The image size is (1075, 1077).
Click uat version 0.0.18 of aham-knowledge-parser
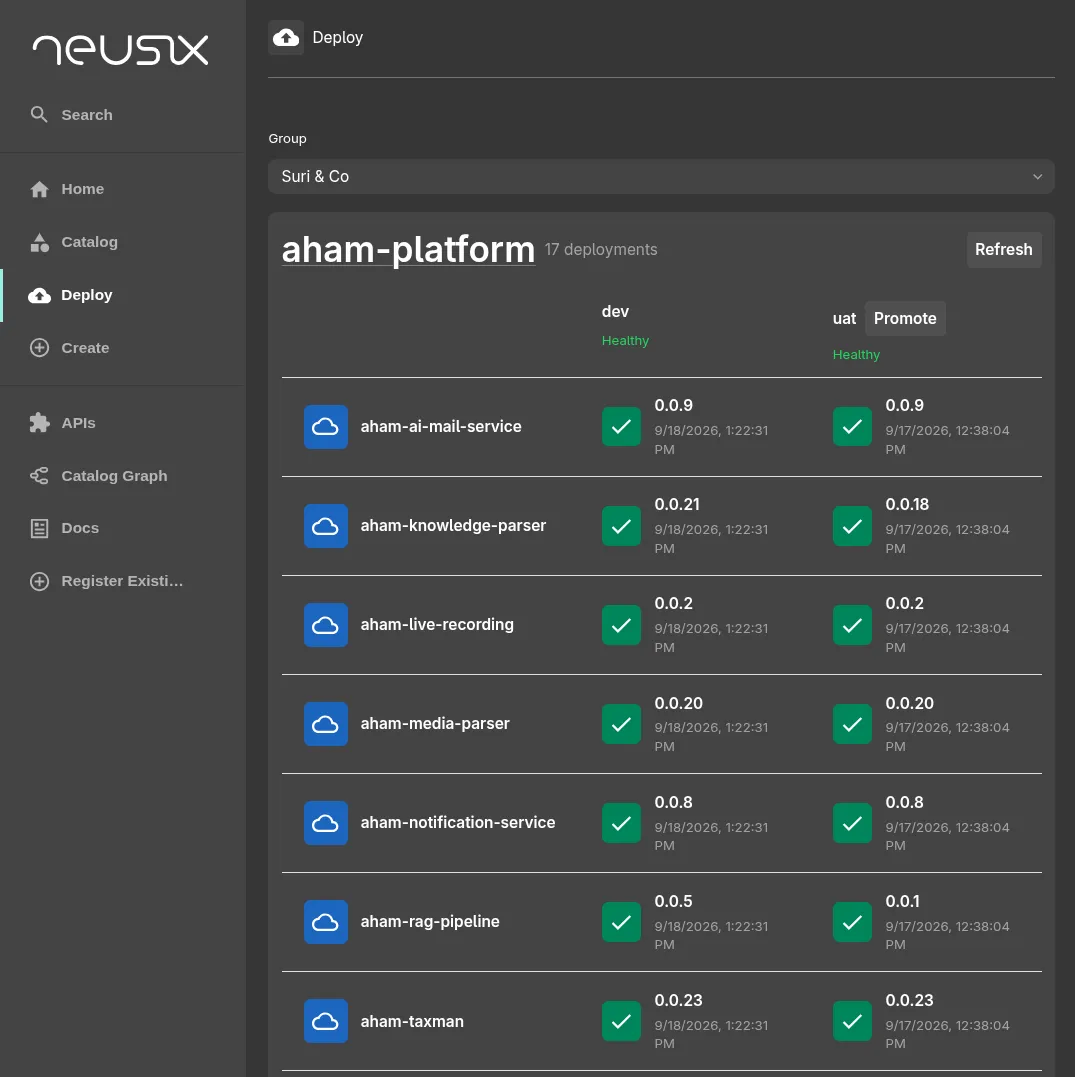click(907, 504)
